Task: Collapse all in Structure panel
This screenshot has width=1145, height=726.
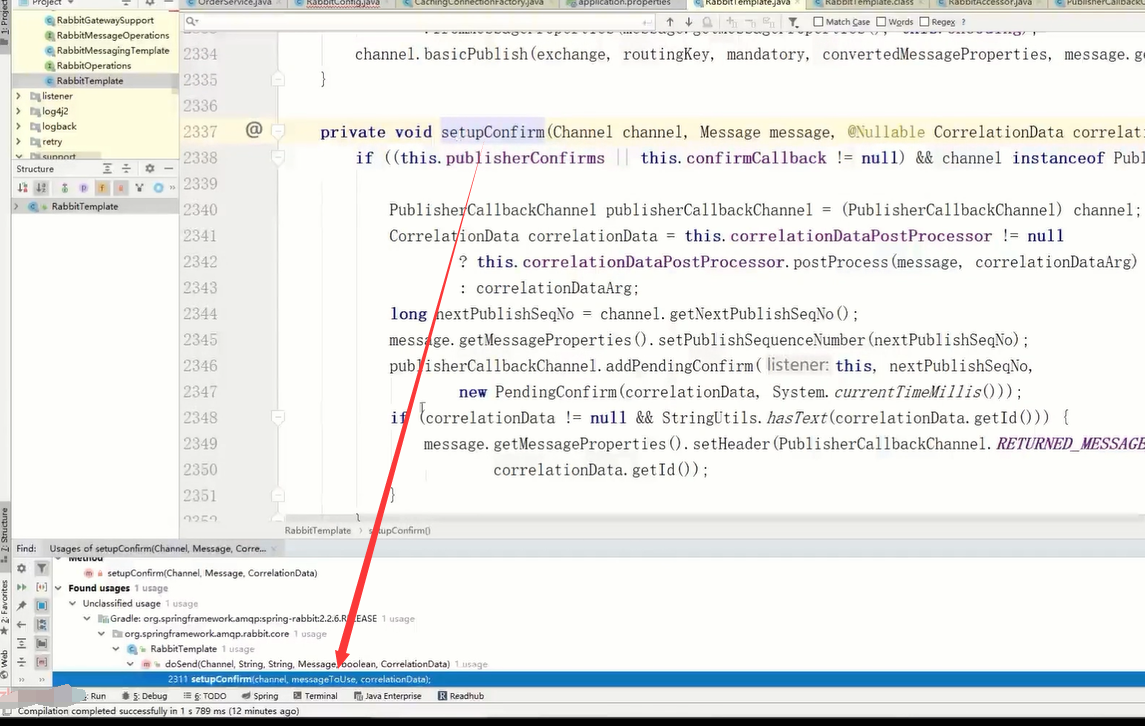Action: [126, 169]
